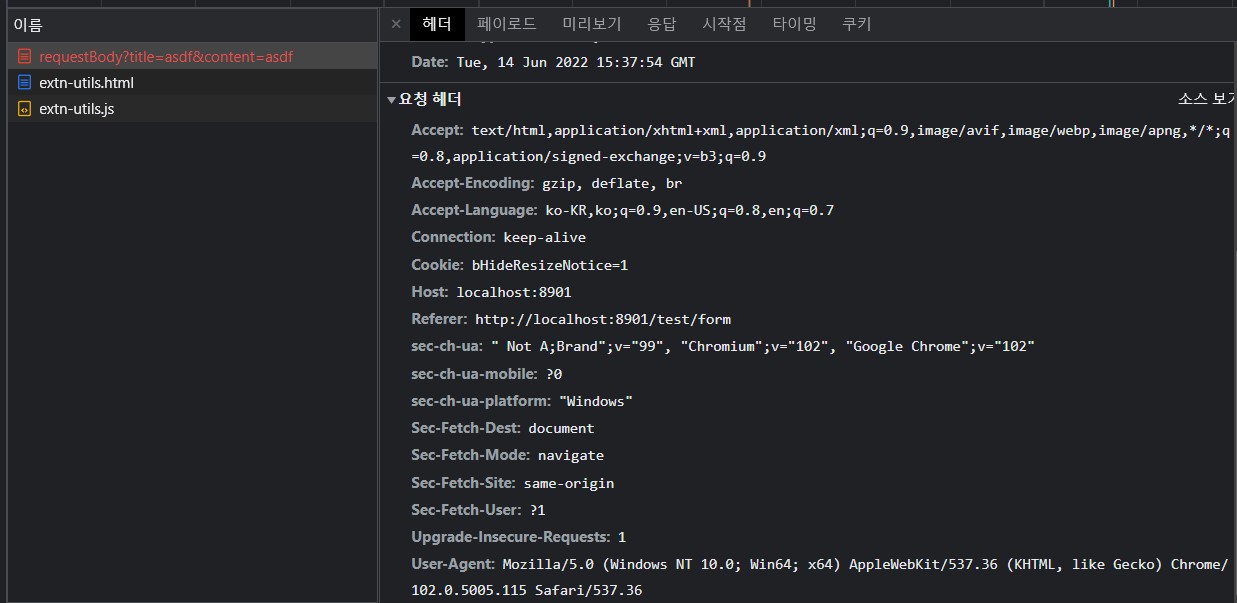Open the 페이로드 tab

coord(506,24)
